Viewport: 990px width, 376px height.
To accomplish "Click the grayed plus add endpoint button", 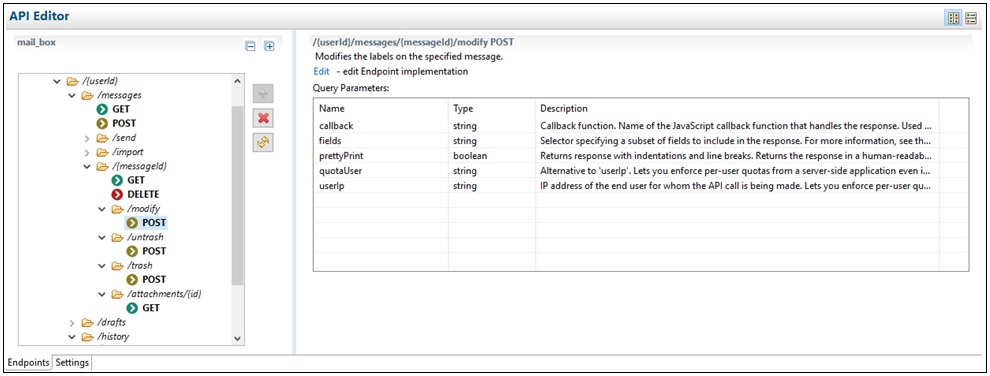I will (x=264, y=94).
